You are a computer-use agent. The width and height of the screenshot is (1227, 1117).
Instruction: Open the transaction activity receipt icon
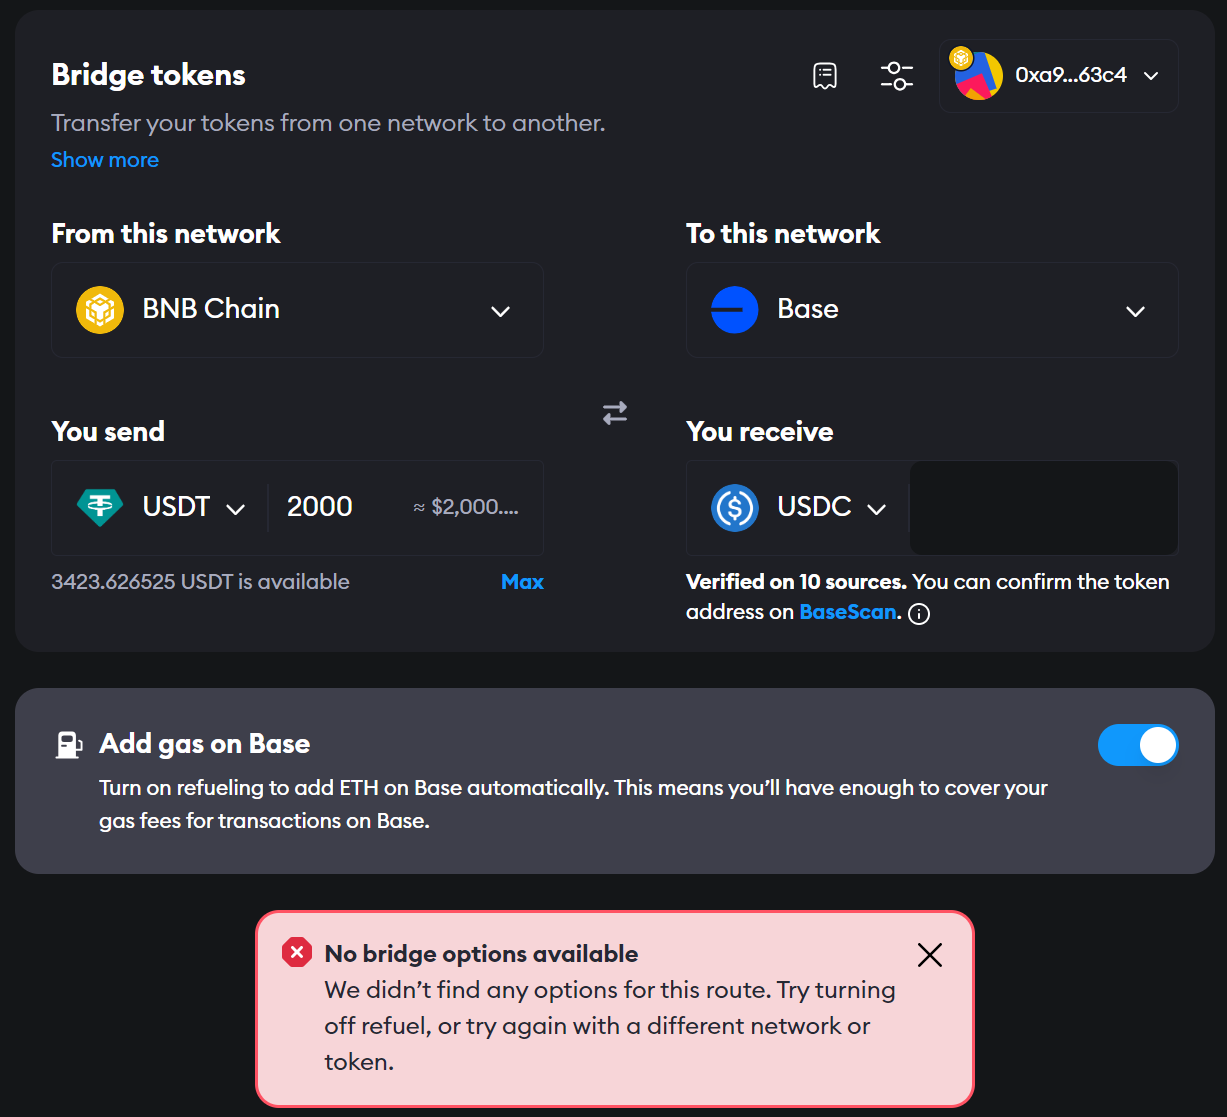click(825, 76)
